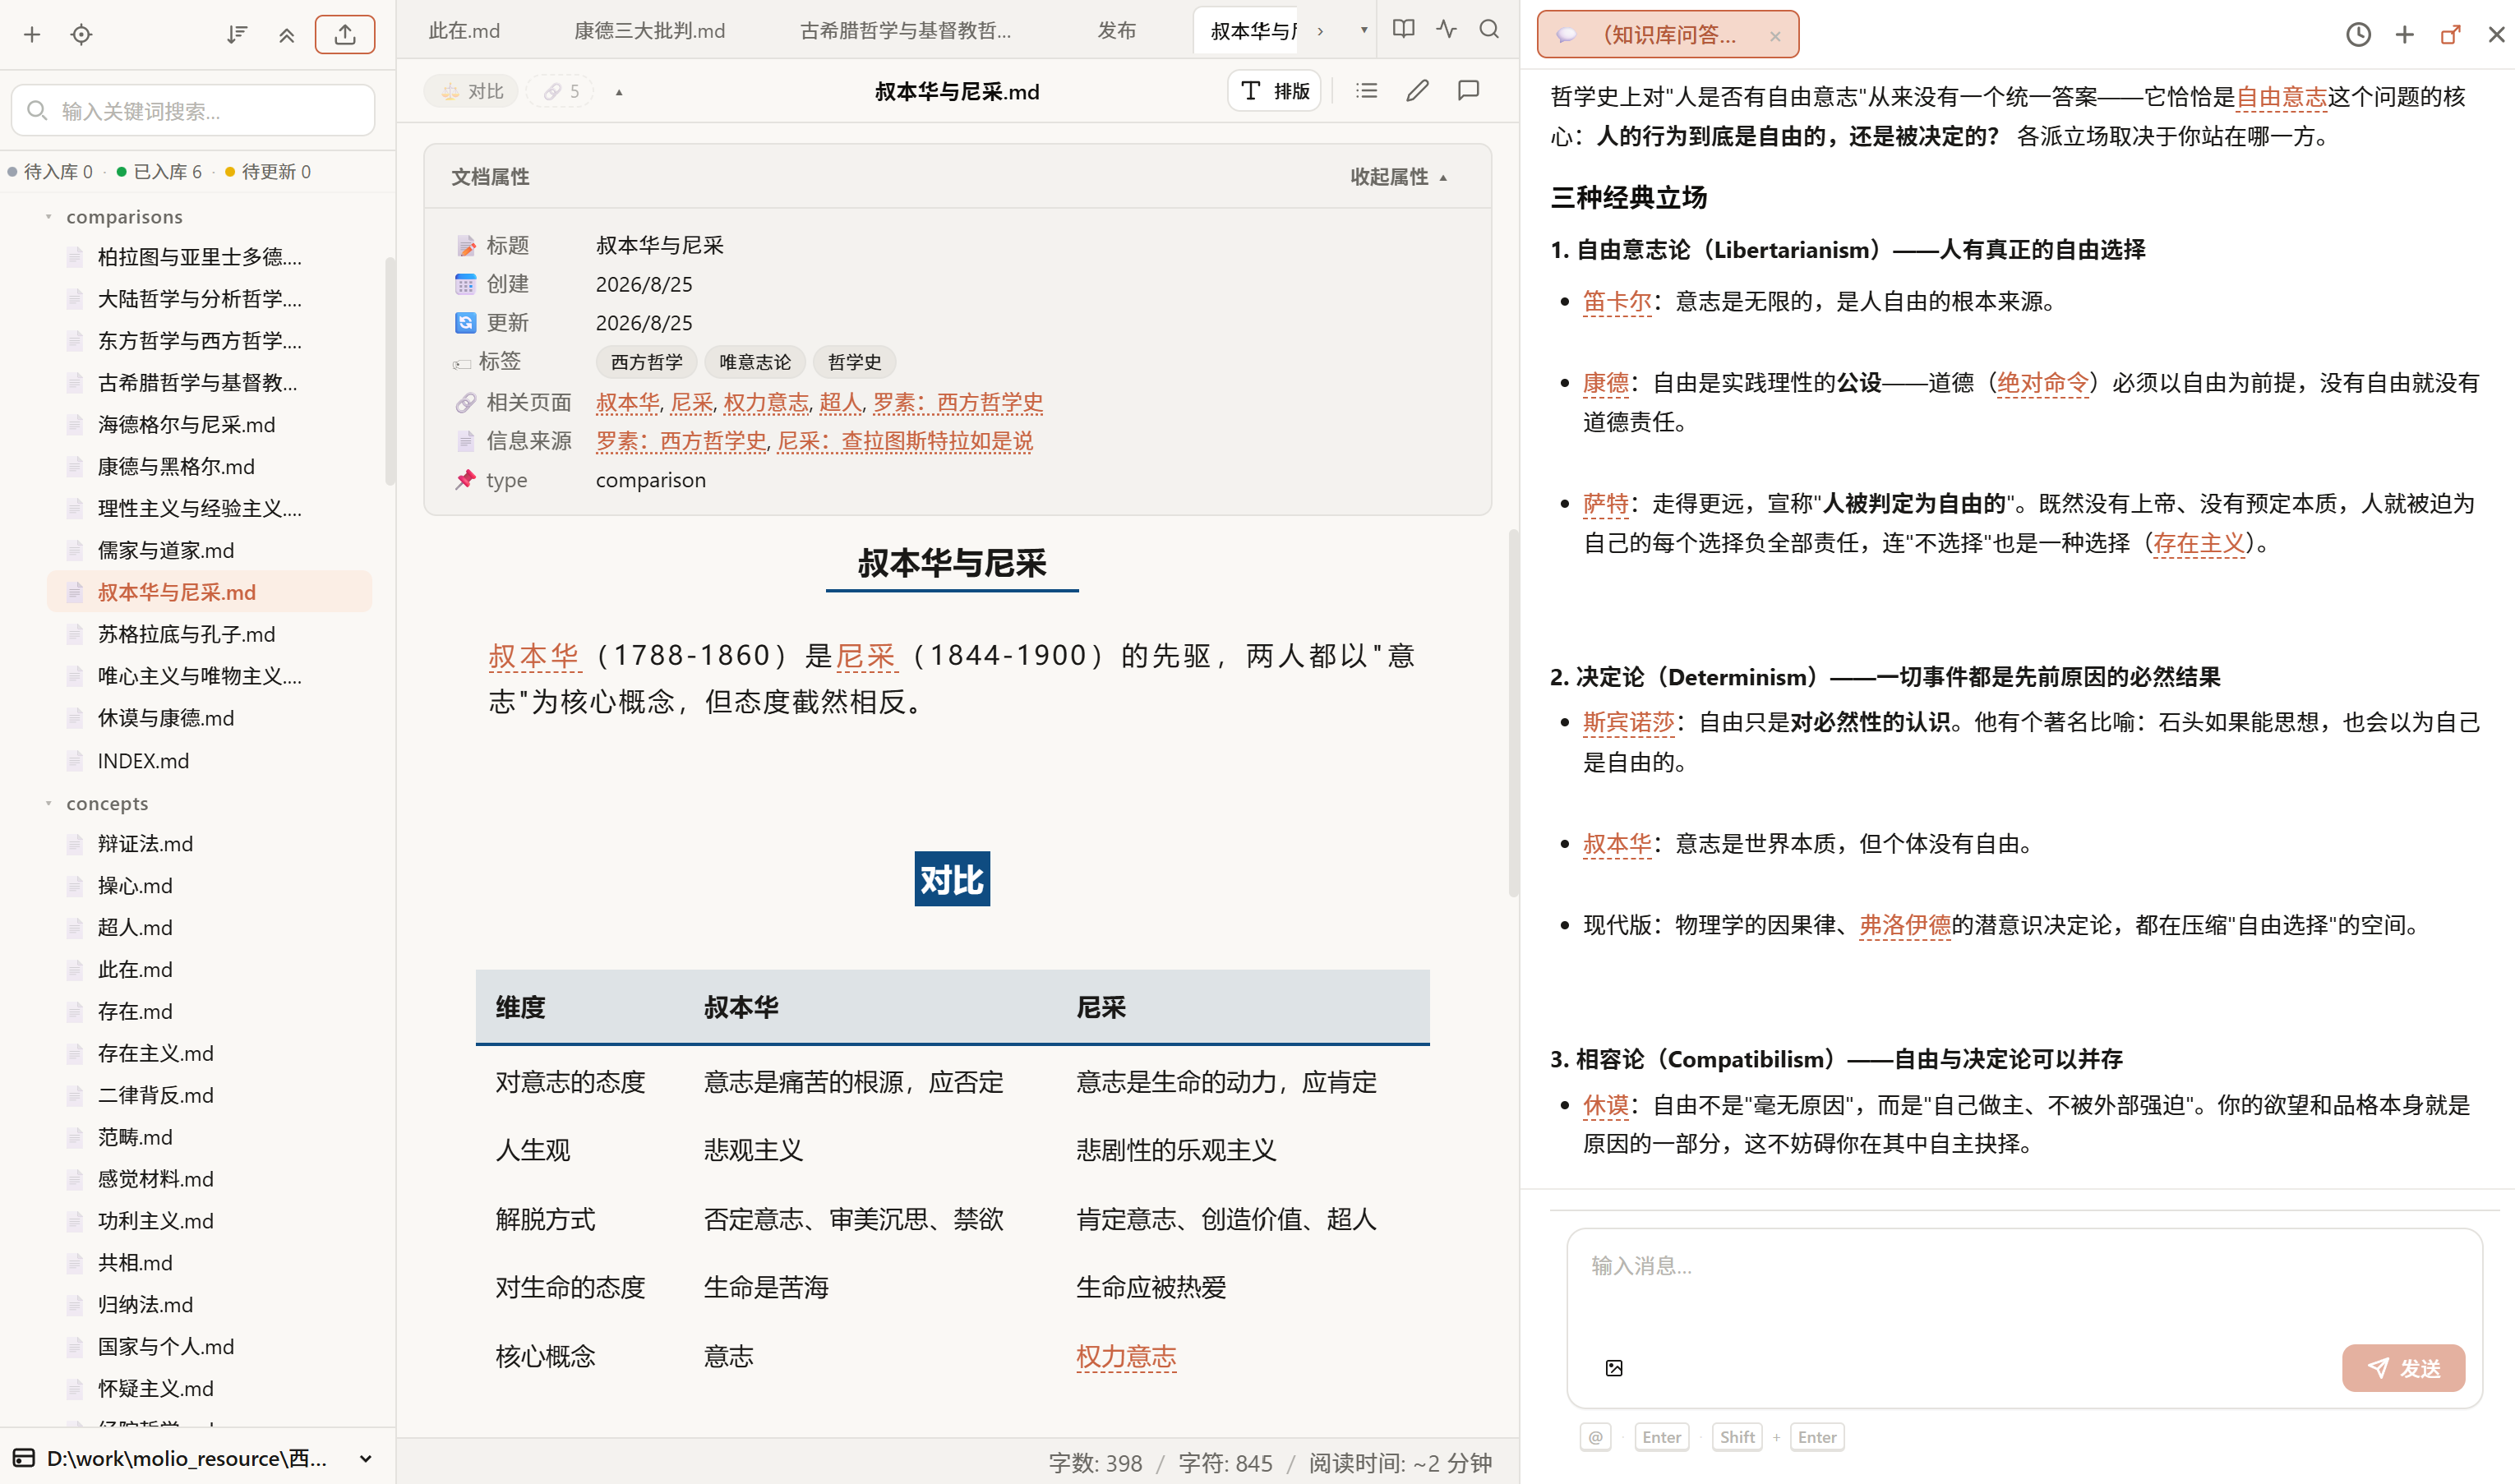Screen dimensions: 2515x1484
Task: Click the image attachment icon in message box
Action: [1614, 1368]
